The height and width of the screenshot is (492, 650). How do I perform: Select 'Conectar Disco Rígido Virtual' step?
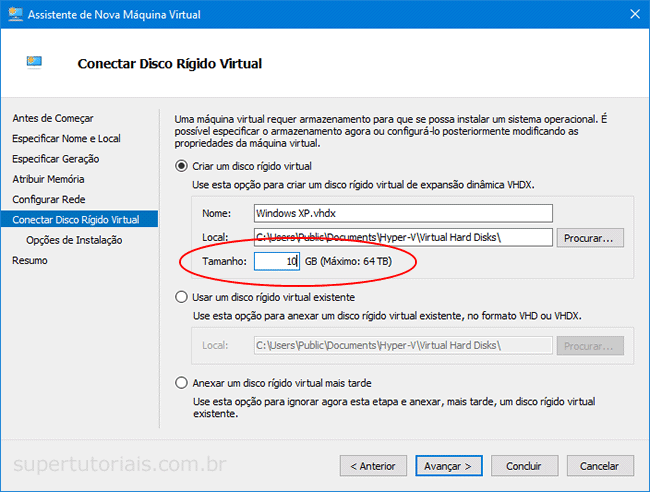pos(76,220)
